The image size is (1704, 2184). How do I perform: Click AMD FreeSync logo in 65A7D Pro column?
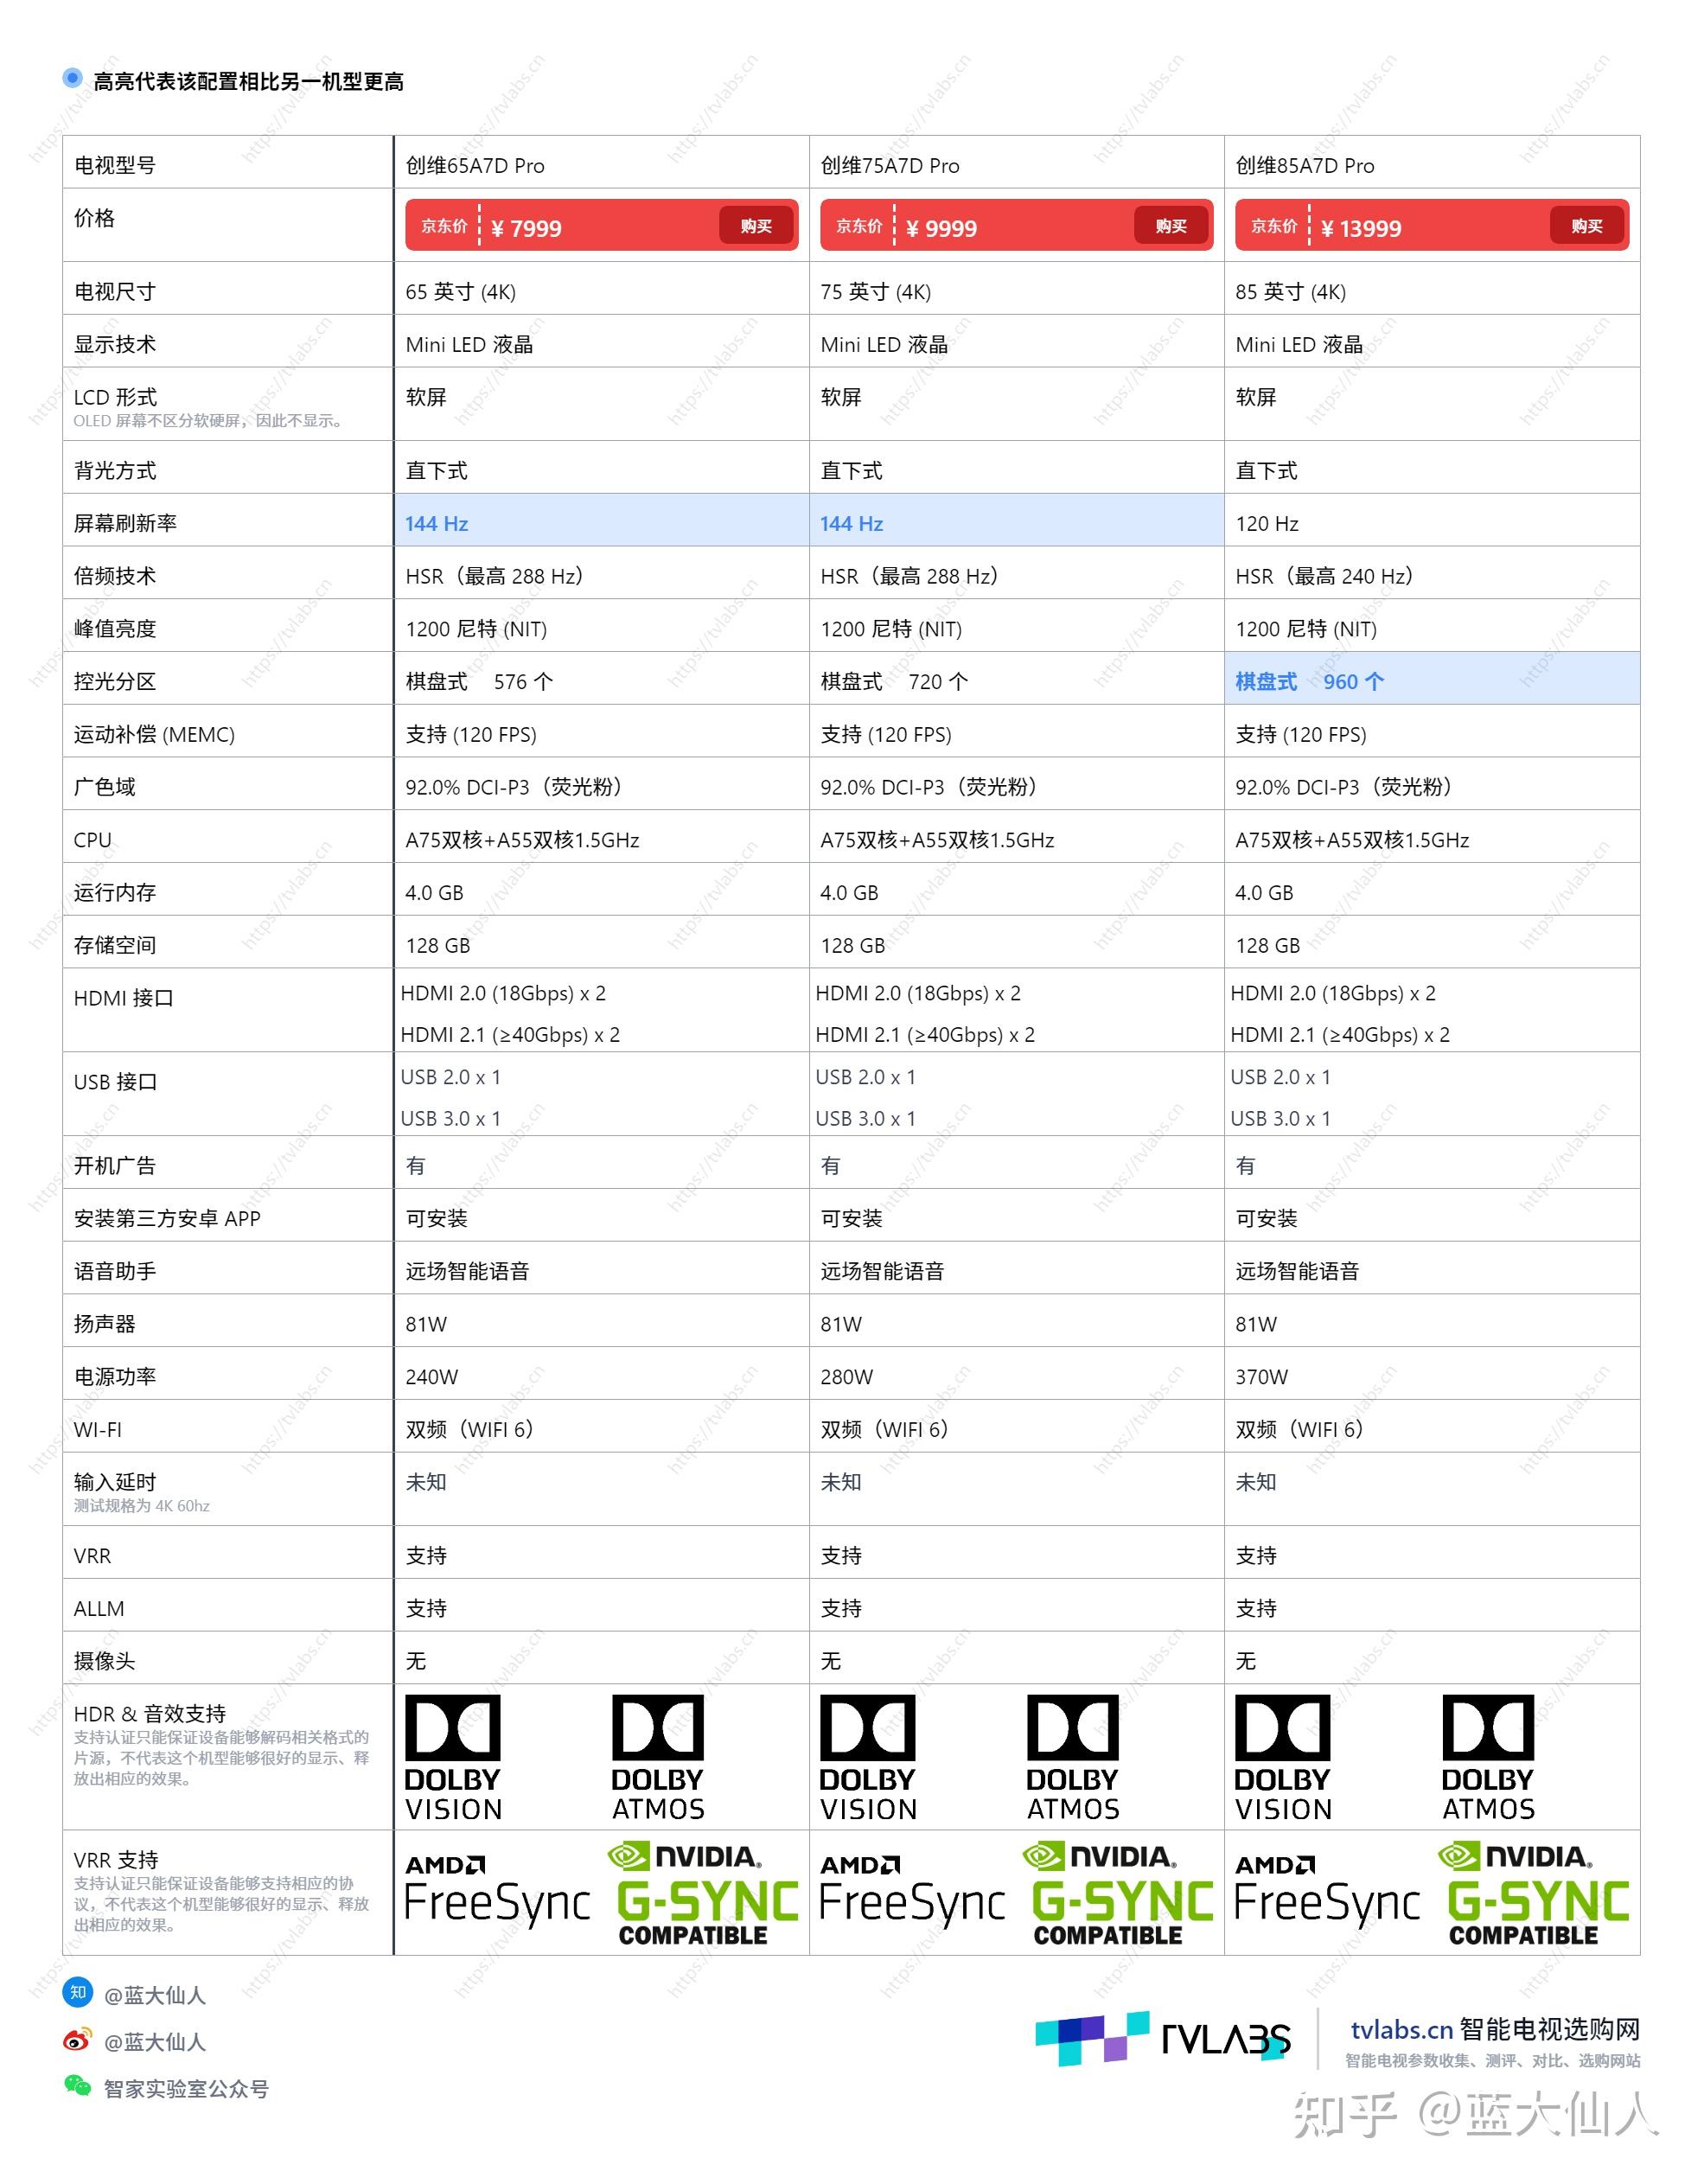pos(497,1892)
